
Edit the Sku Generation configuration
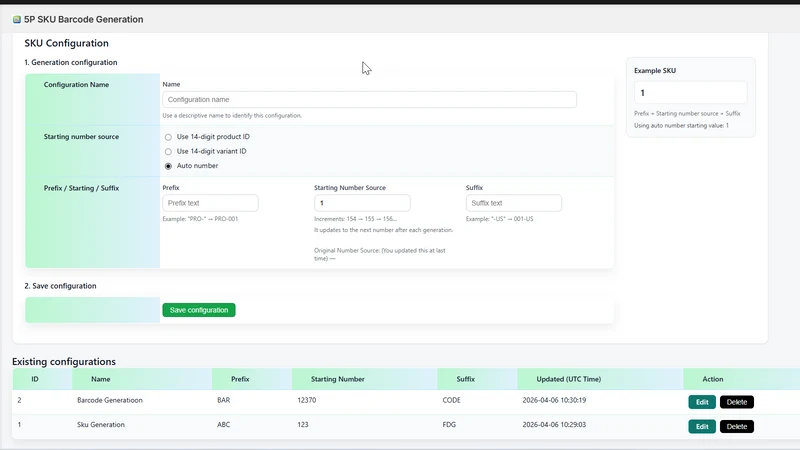702,427
